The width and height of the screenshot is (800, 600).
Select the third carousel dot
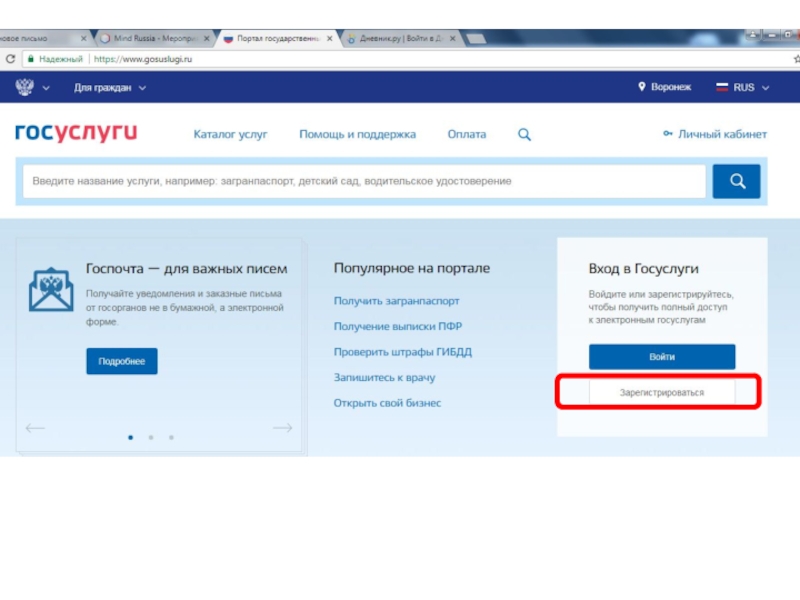pyautogui.click(x=171, y=437)
